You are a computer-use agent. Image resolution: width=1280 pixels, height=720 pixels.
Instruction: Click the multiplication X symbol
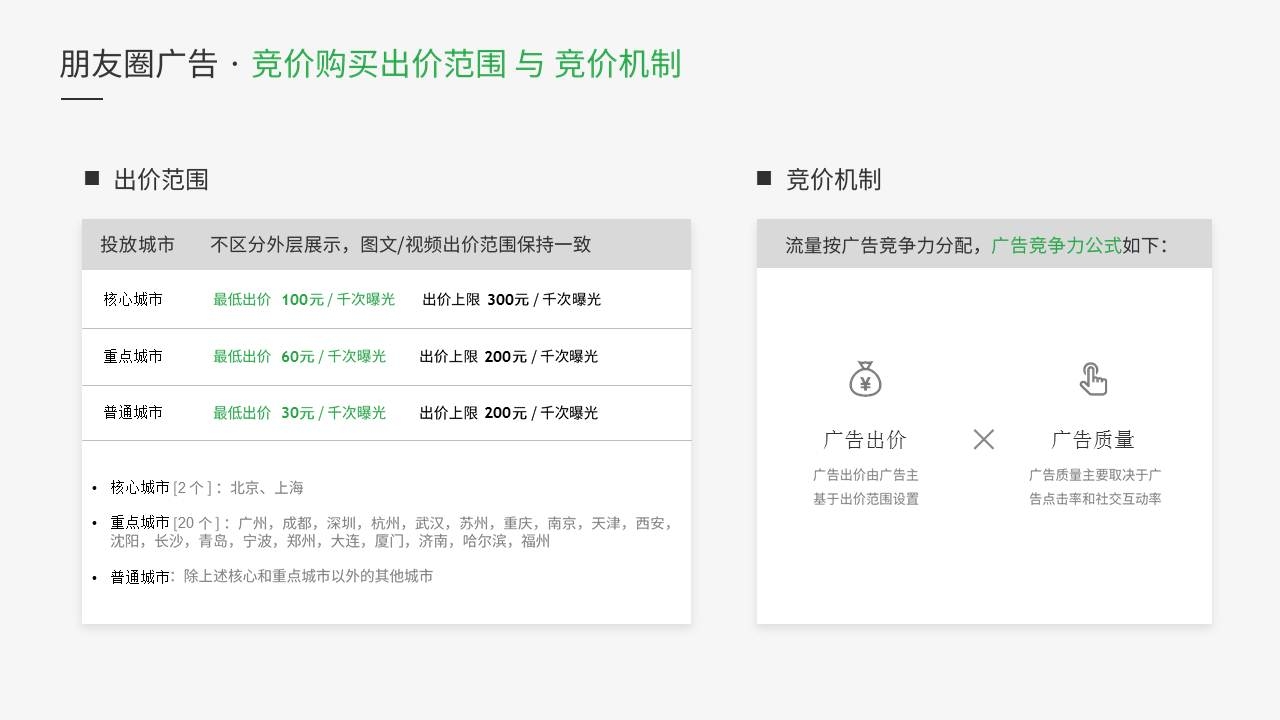coord(984,439)
